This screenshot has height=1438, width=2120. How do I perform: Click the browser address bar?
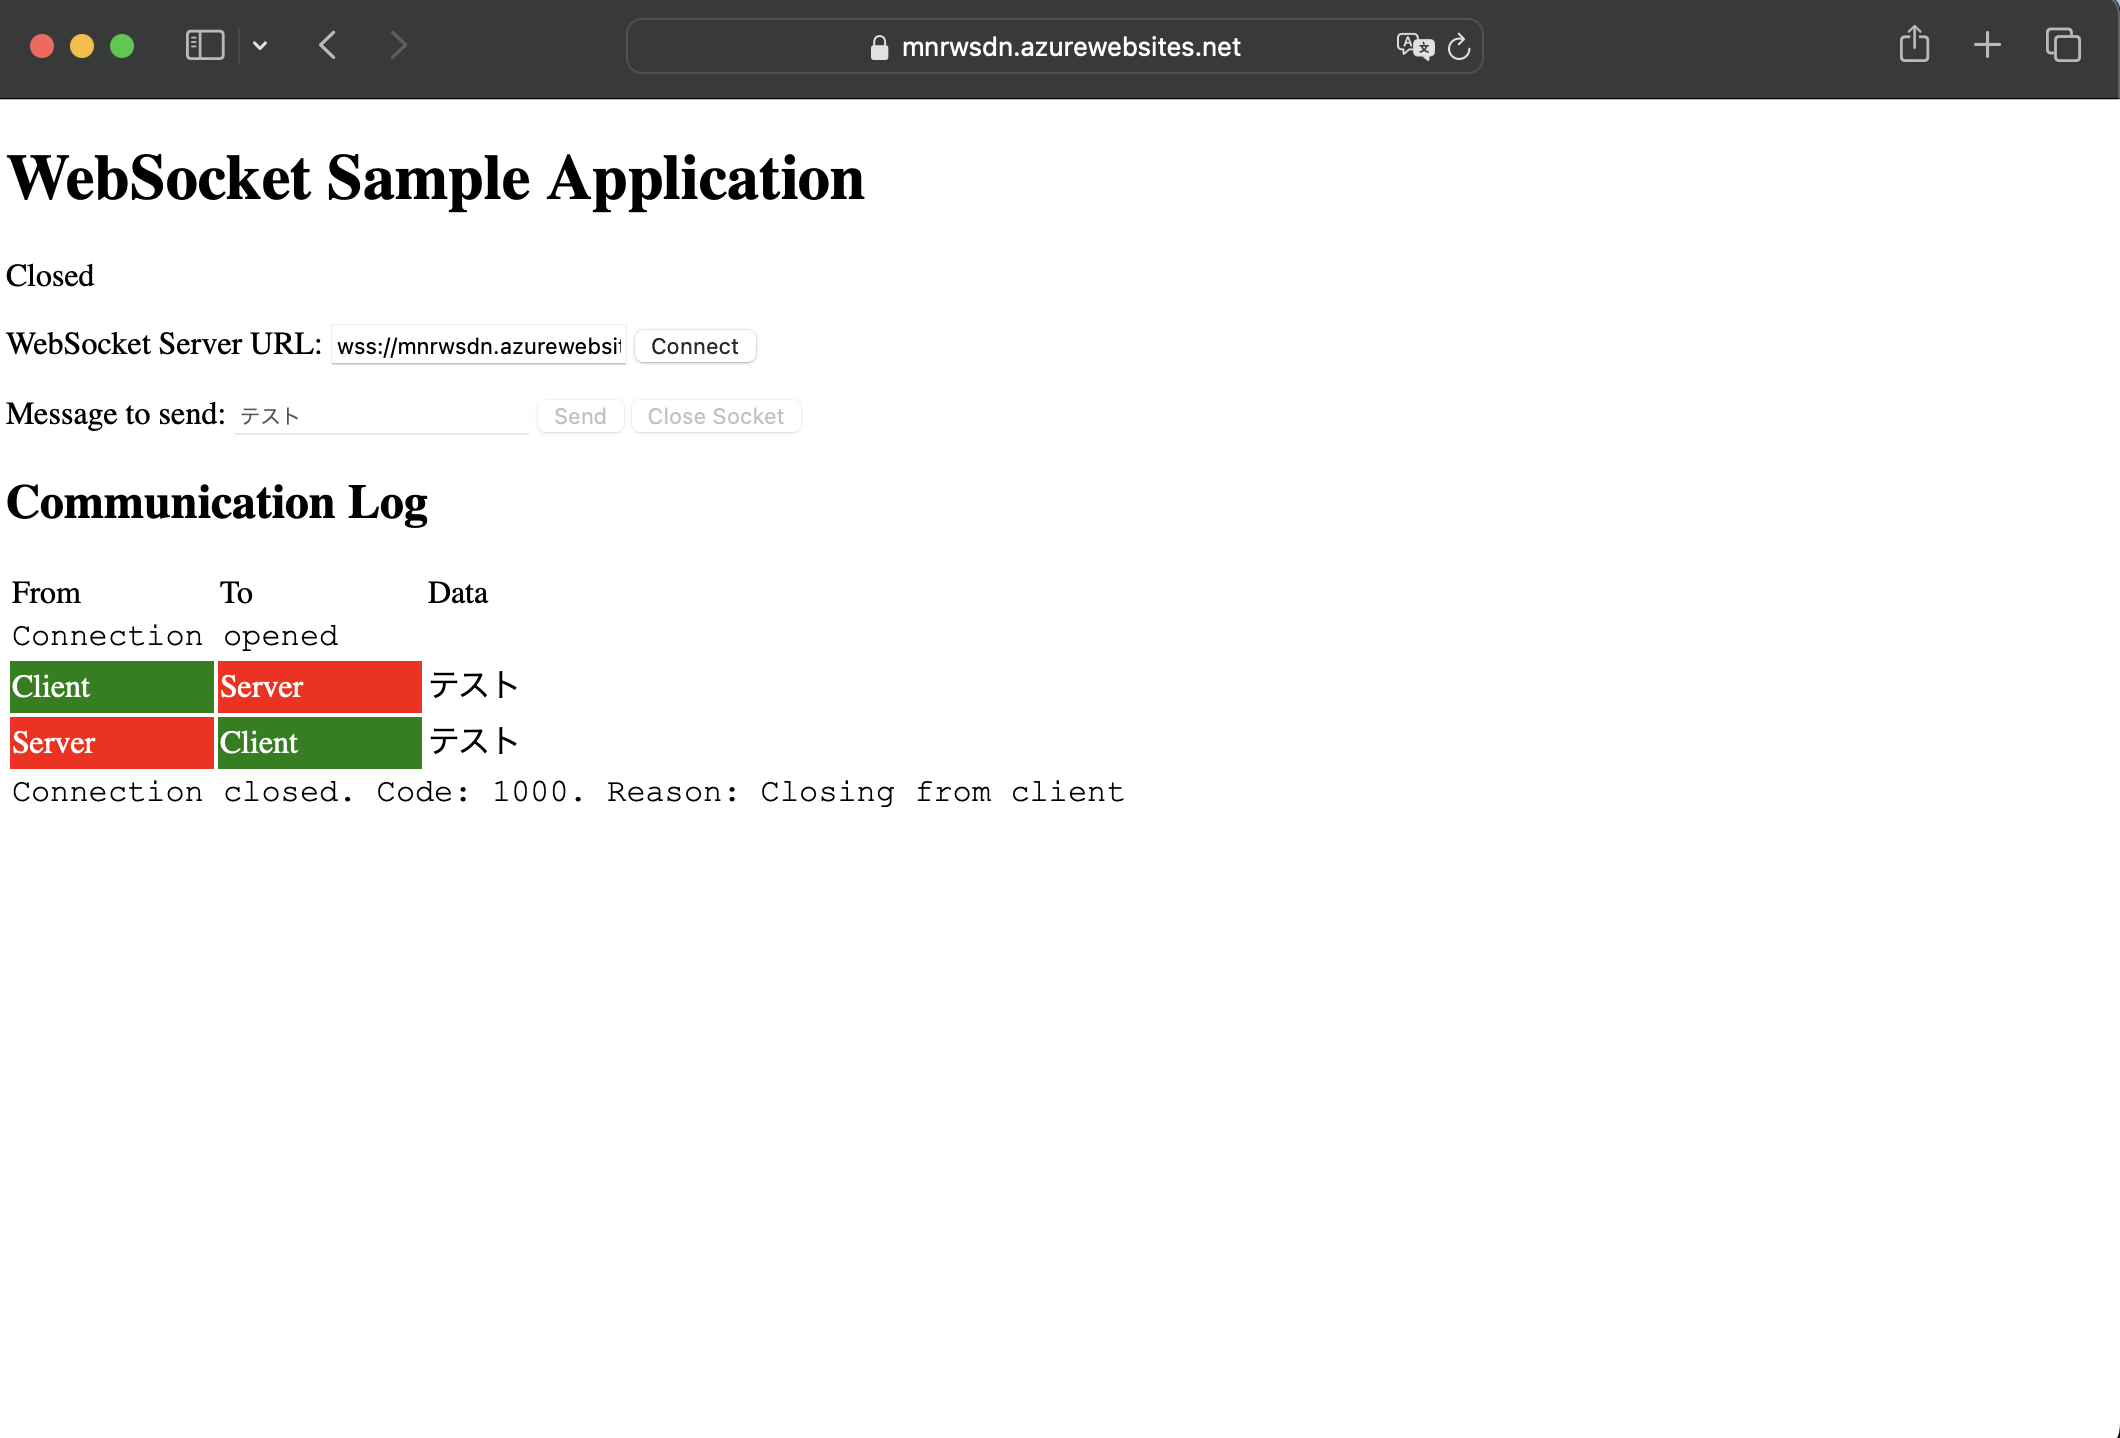(x=1054, y=46)
